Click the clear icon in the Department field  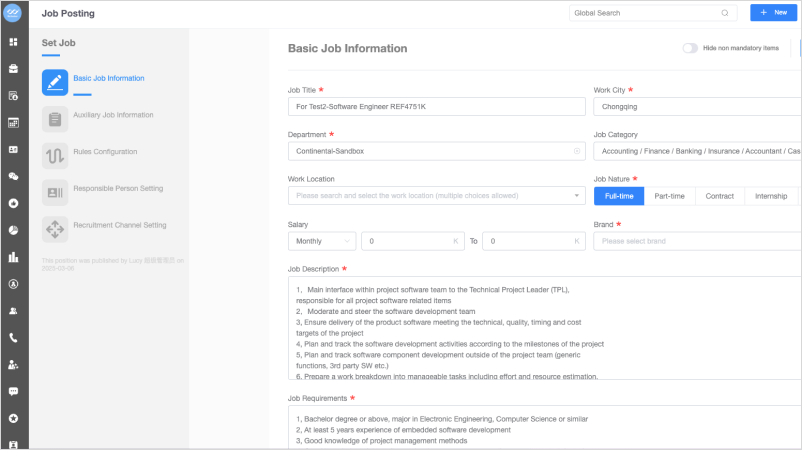(577, 151)
